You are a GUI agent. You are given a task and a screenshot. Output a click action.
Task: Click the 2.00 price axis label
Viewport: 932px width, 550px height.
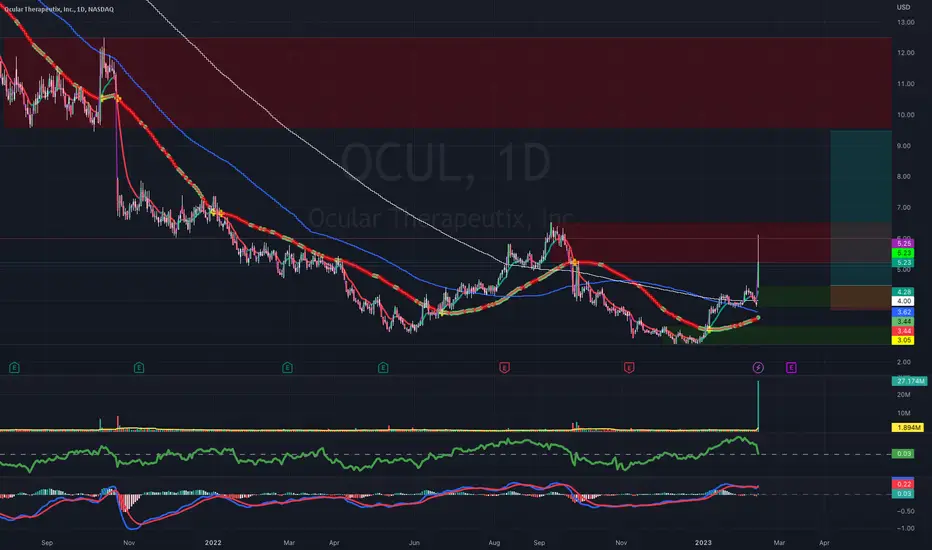pyautogui.click(x=904, y=362)
